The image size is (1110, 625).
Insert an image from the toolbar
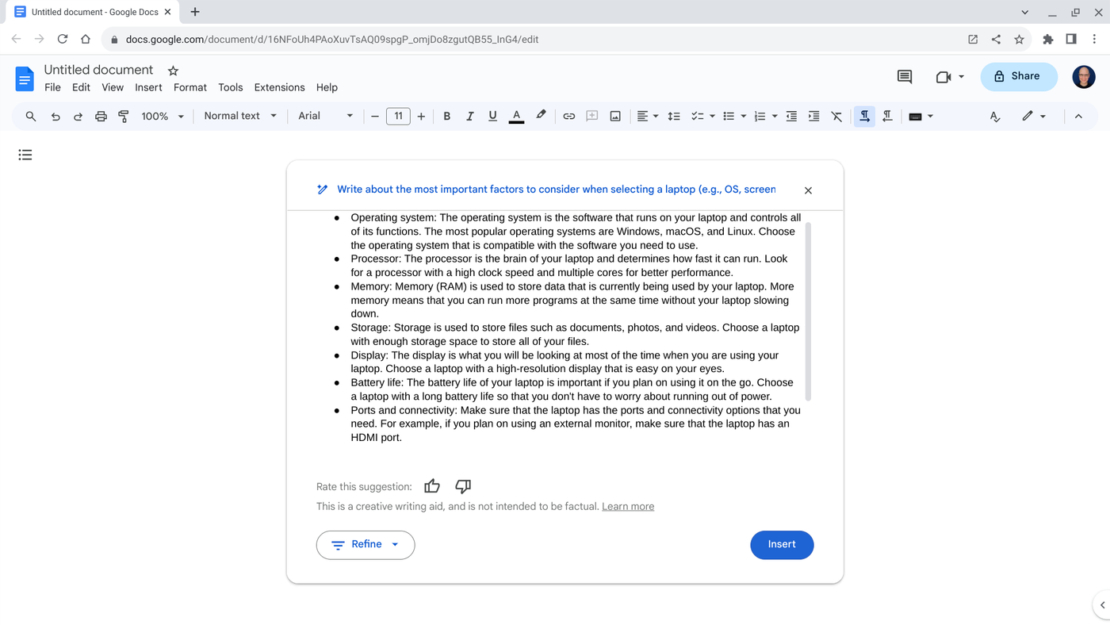pos(614,115)
